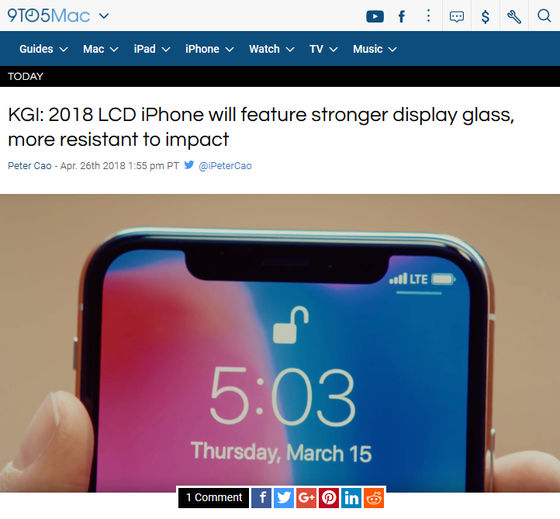This screenshot has height=519, width=560.
Task: Click the iPhone X hero image
Action: click(280, 343)
